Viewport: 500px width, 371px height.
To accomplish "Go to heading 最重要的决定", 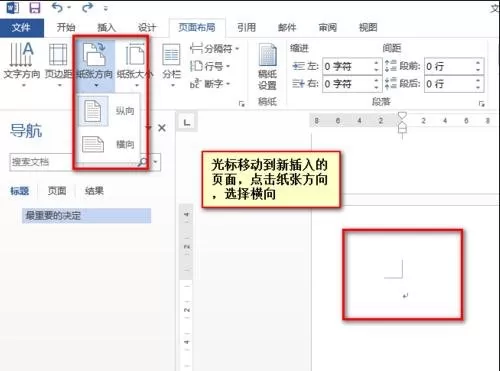I will 86,216.
